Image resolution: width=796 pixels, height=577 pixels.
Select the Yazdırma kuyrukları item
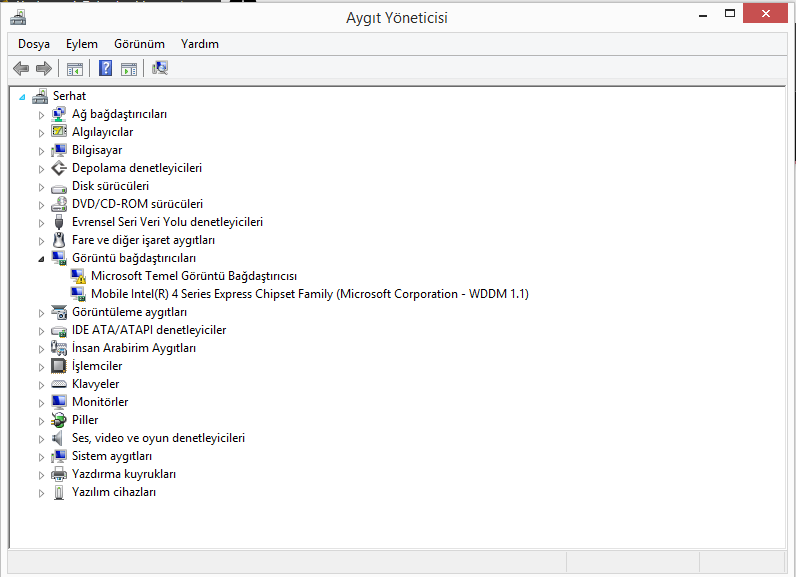coord(124,474)
